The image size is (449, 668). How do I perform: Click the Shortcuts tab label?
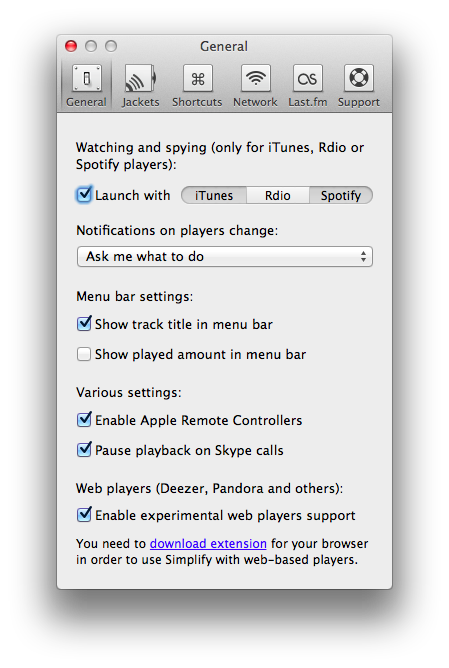coord(197,102)
